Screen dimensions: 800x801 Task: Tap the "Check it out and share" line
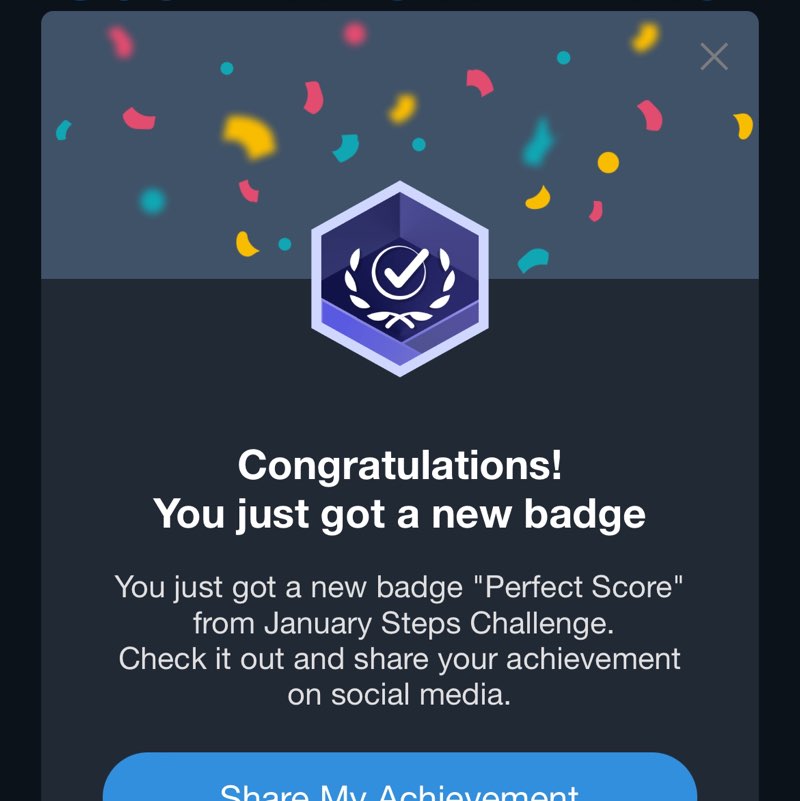[400, 659]
